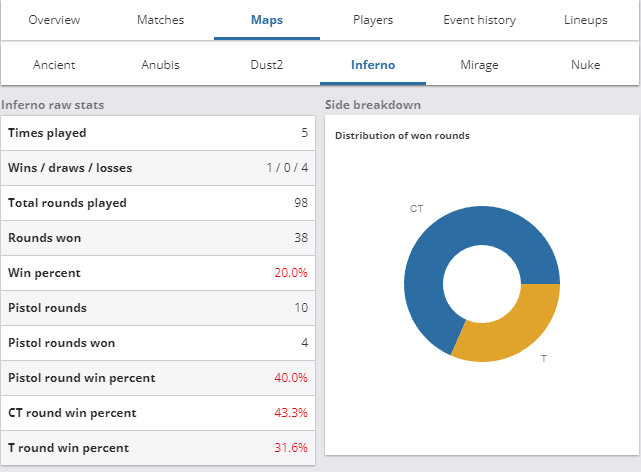Click the CT chart label
Screen dimensions: 641x472
pyautogui.click(x=416, y=209)
